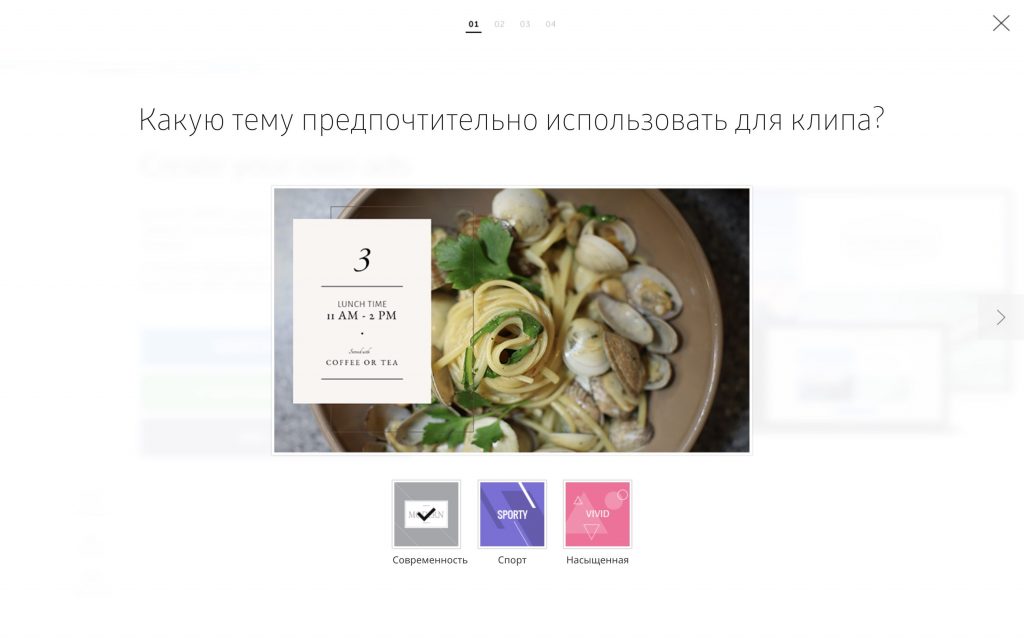1024x639 pixels.
Task: Return to step 01 indicator
Action: pyautogui.click(x=473, y=24)
